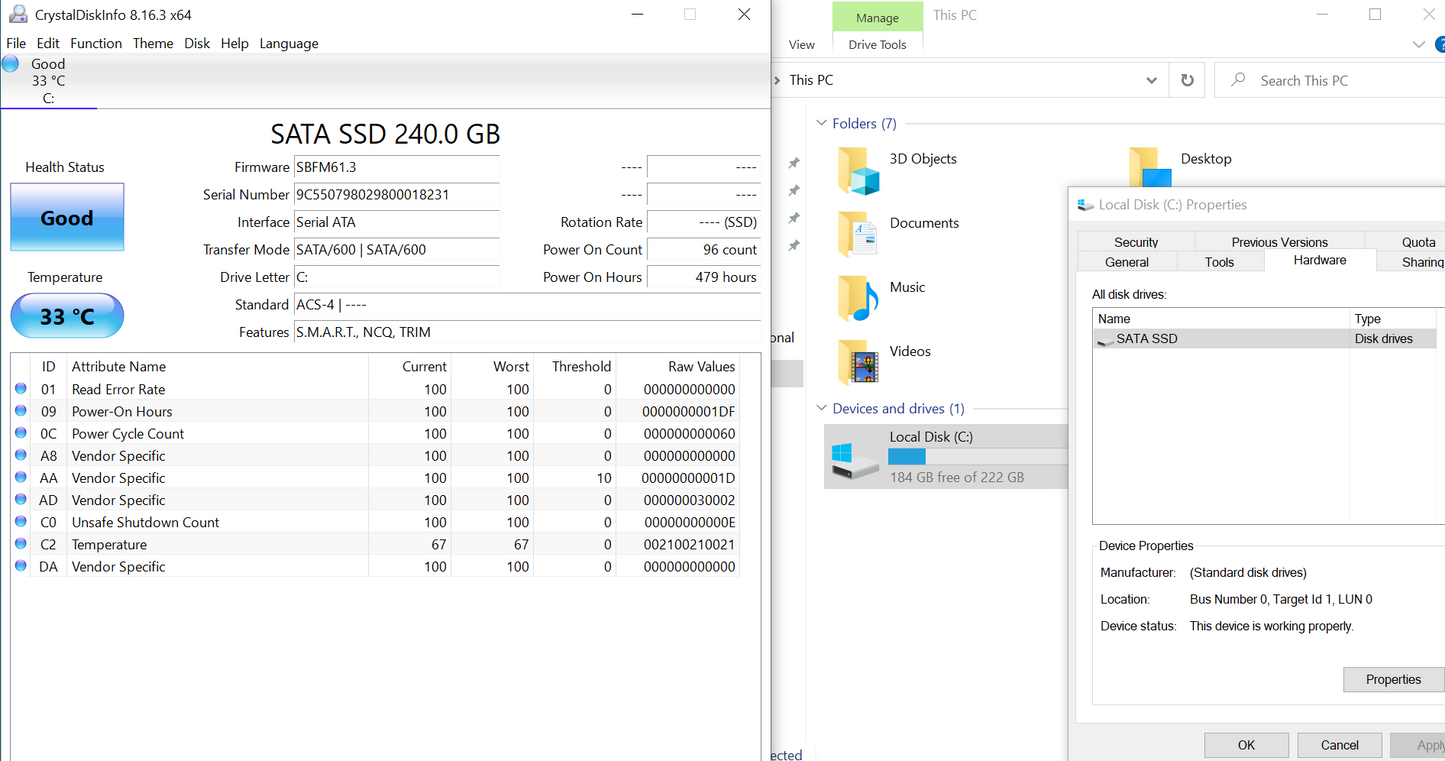Screen dimensions: 1445x761
Task: Collapse the Folders (7) group
Action: coord(822,123)
